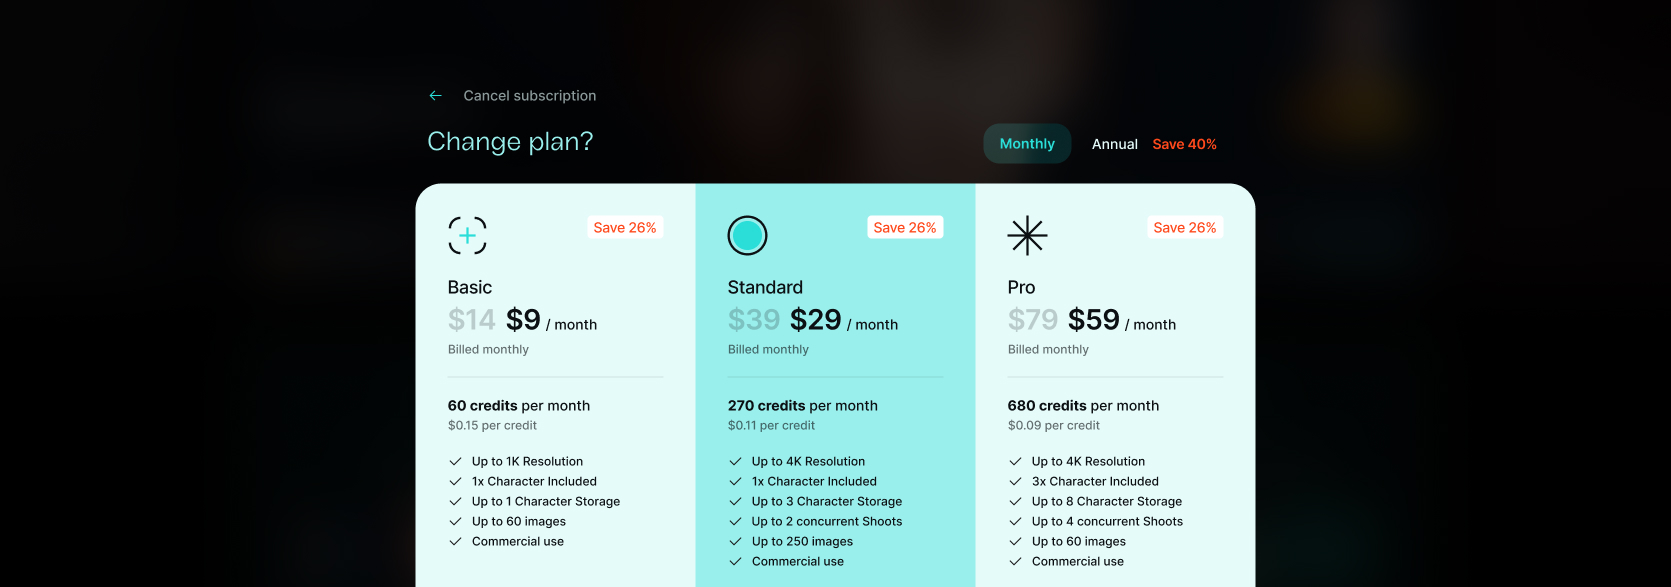Click checkmark beside Up to 8 Character Storage
1671x587 pixels.
[x=1015, y=501]
